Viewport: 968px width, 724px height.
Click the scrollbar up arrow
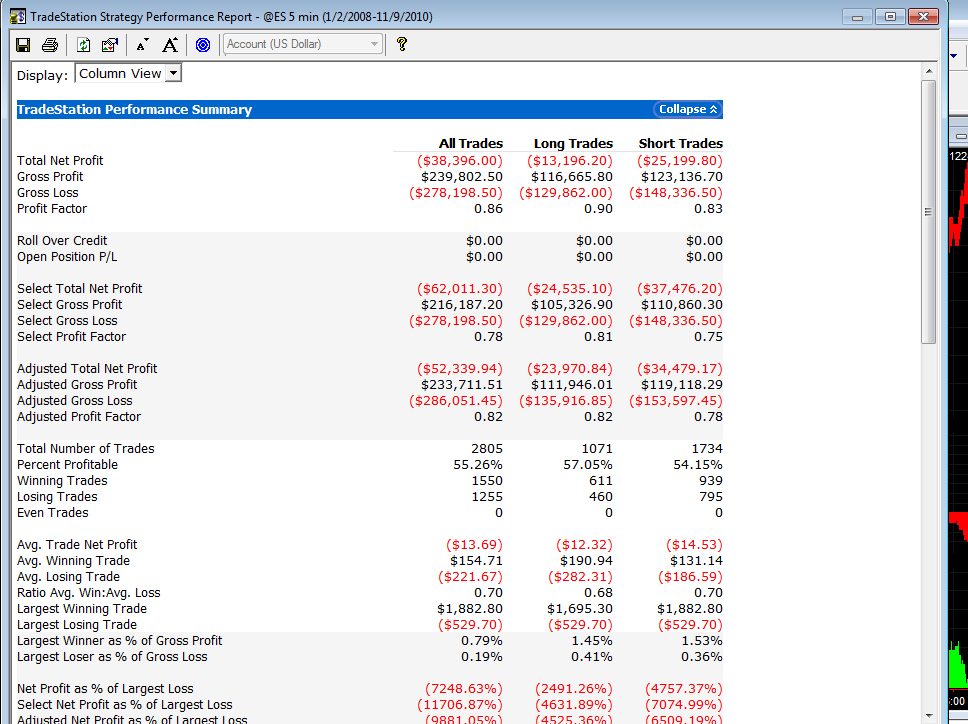click(x=928, y=71)
